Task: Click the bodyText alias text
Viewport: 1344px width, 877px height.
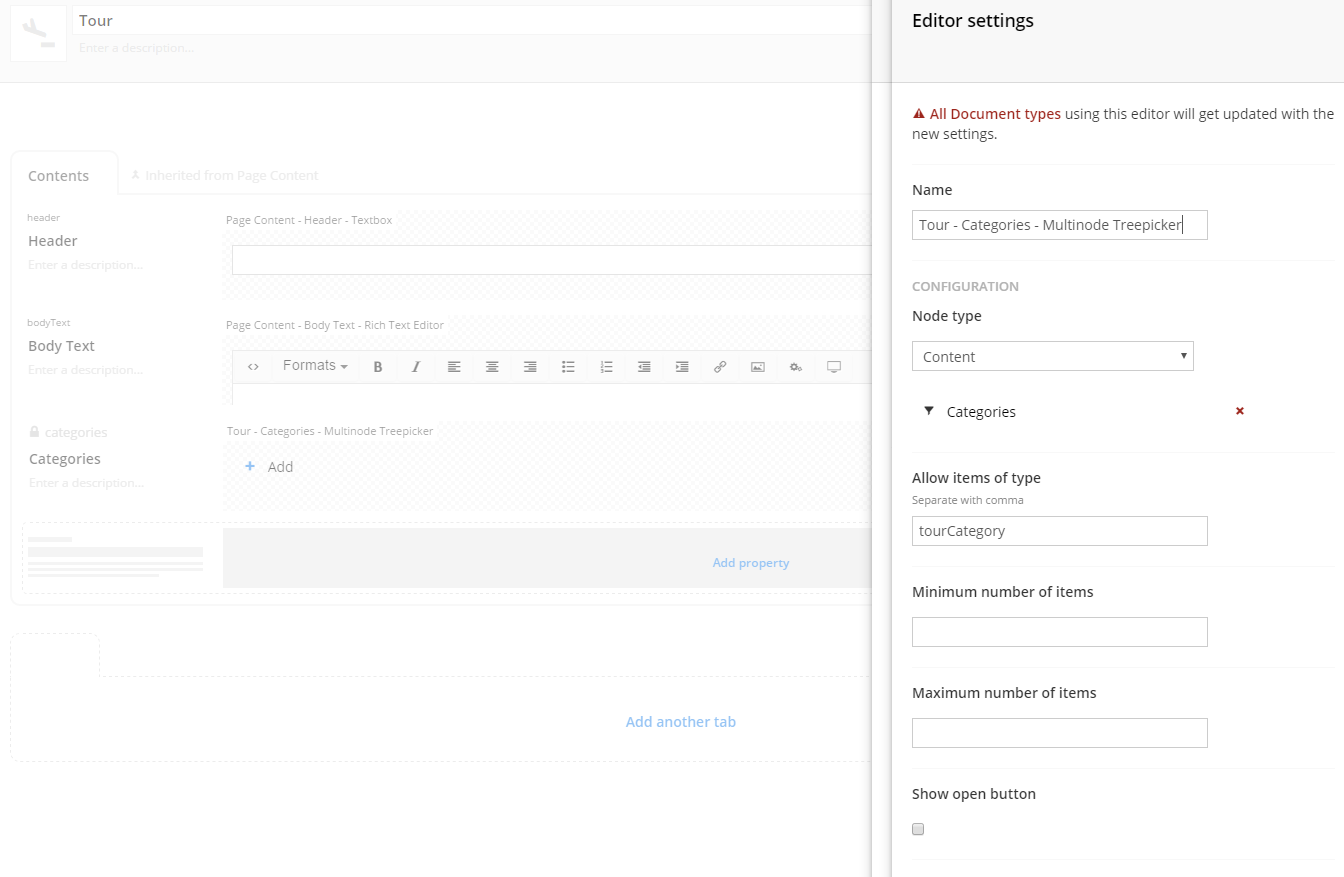Action: (49, 323)
